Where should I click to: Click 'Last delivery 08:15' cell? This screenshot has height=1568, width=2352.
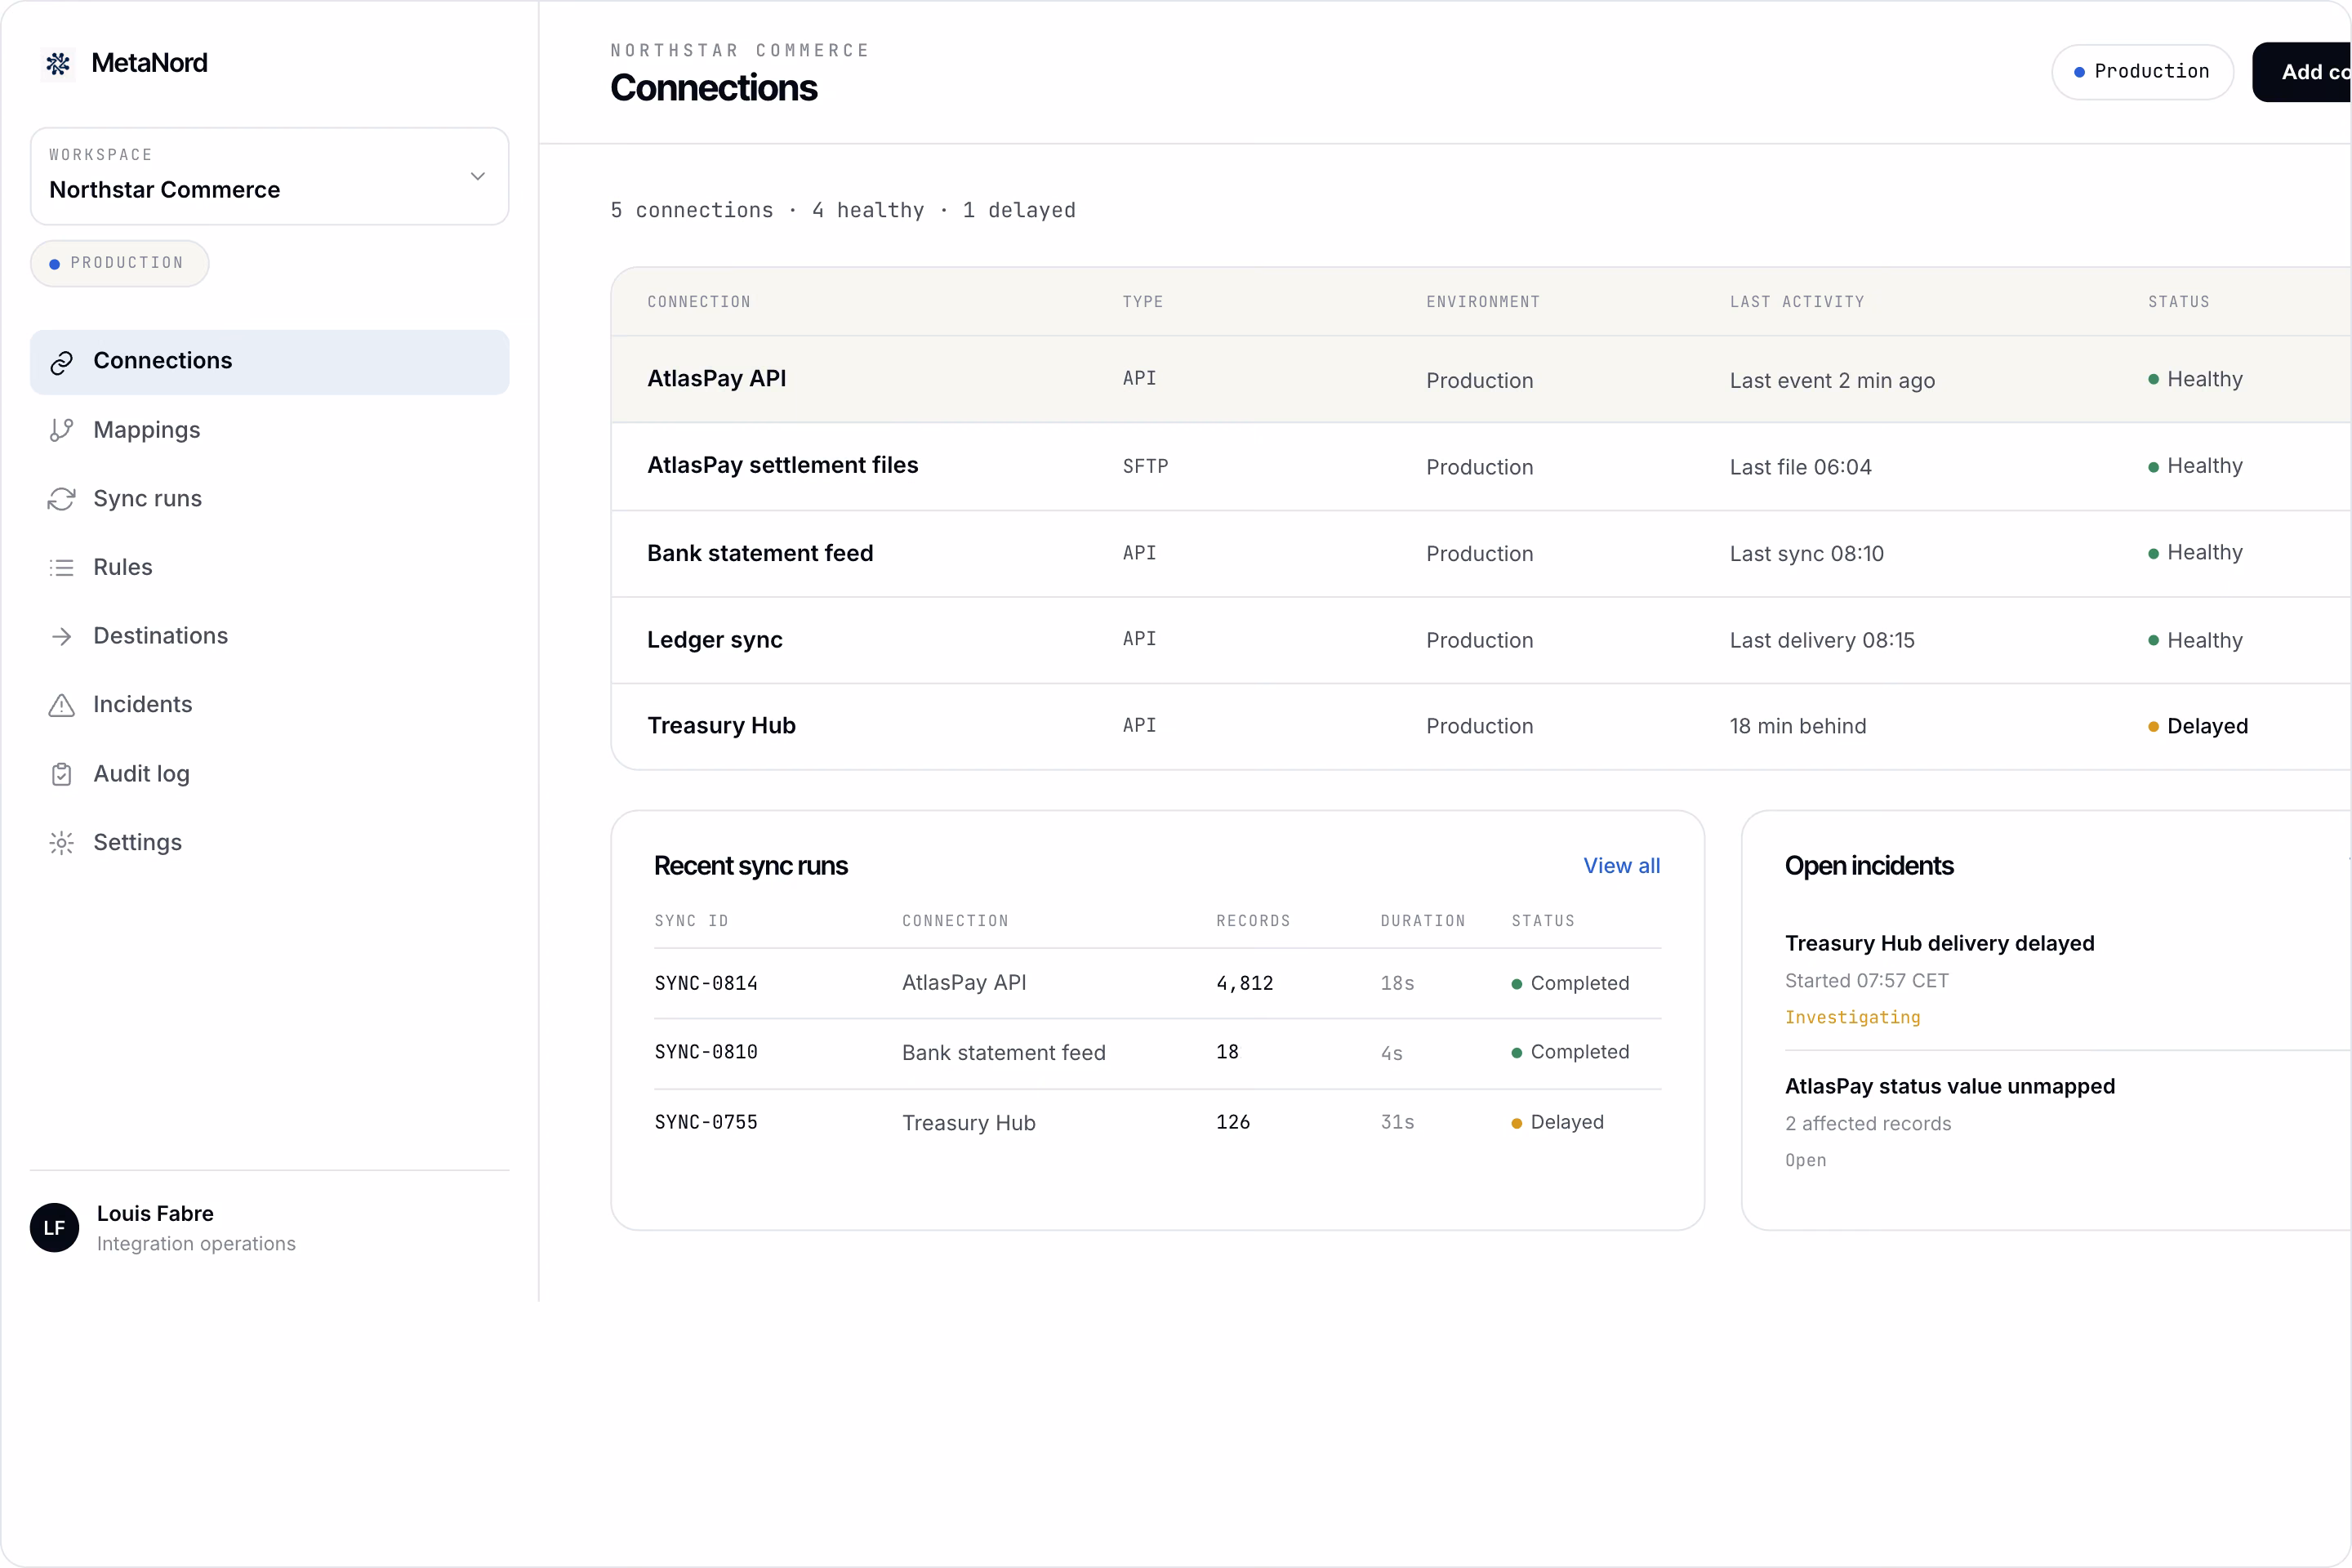tap(1822, 640)
